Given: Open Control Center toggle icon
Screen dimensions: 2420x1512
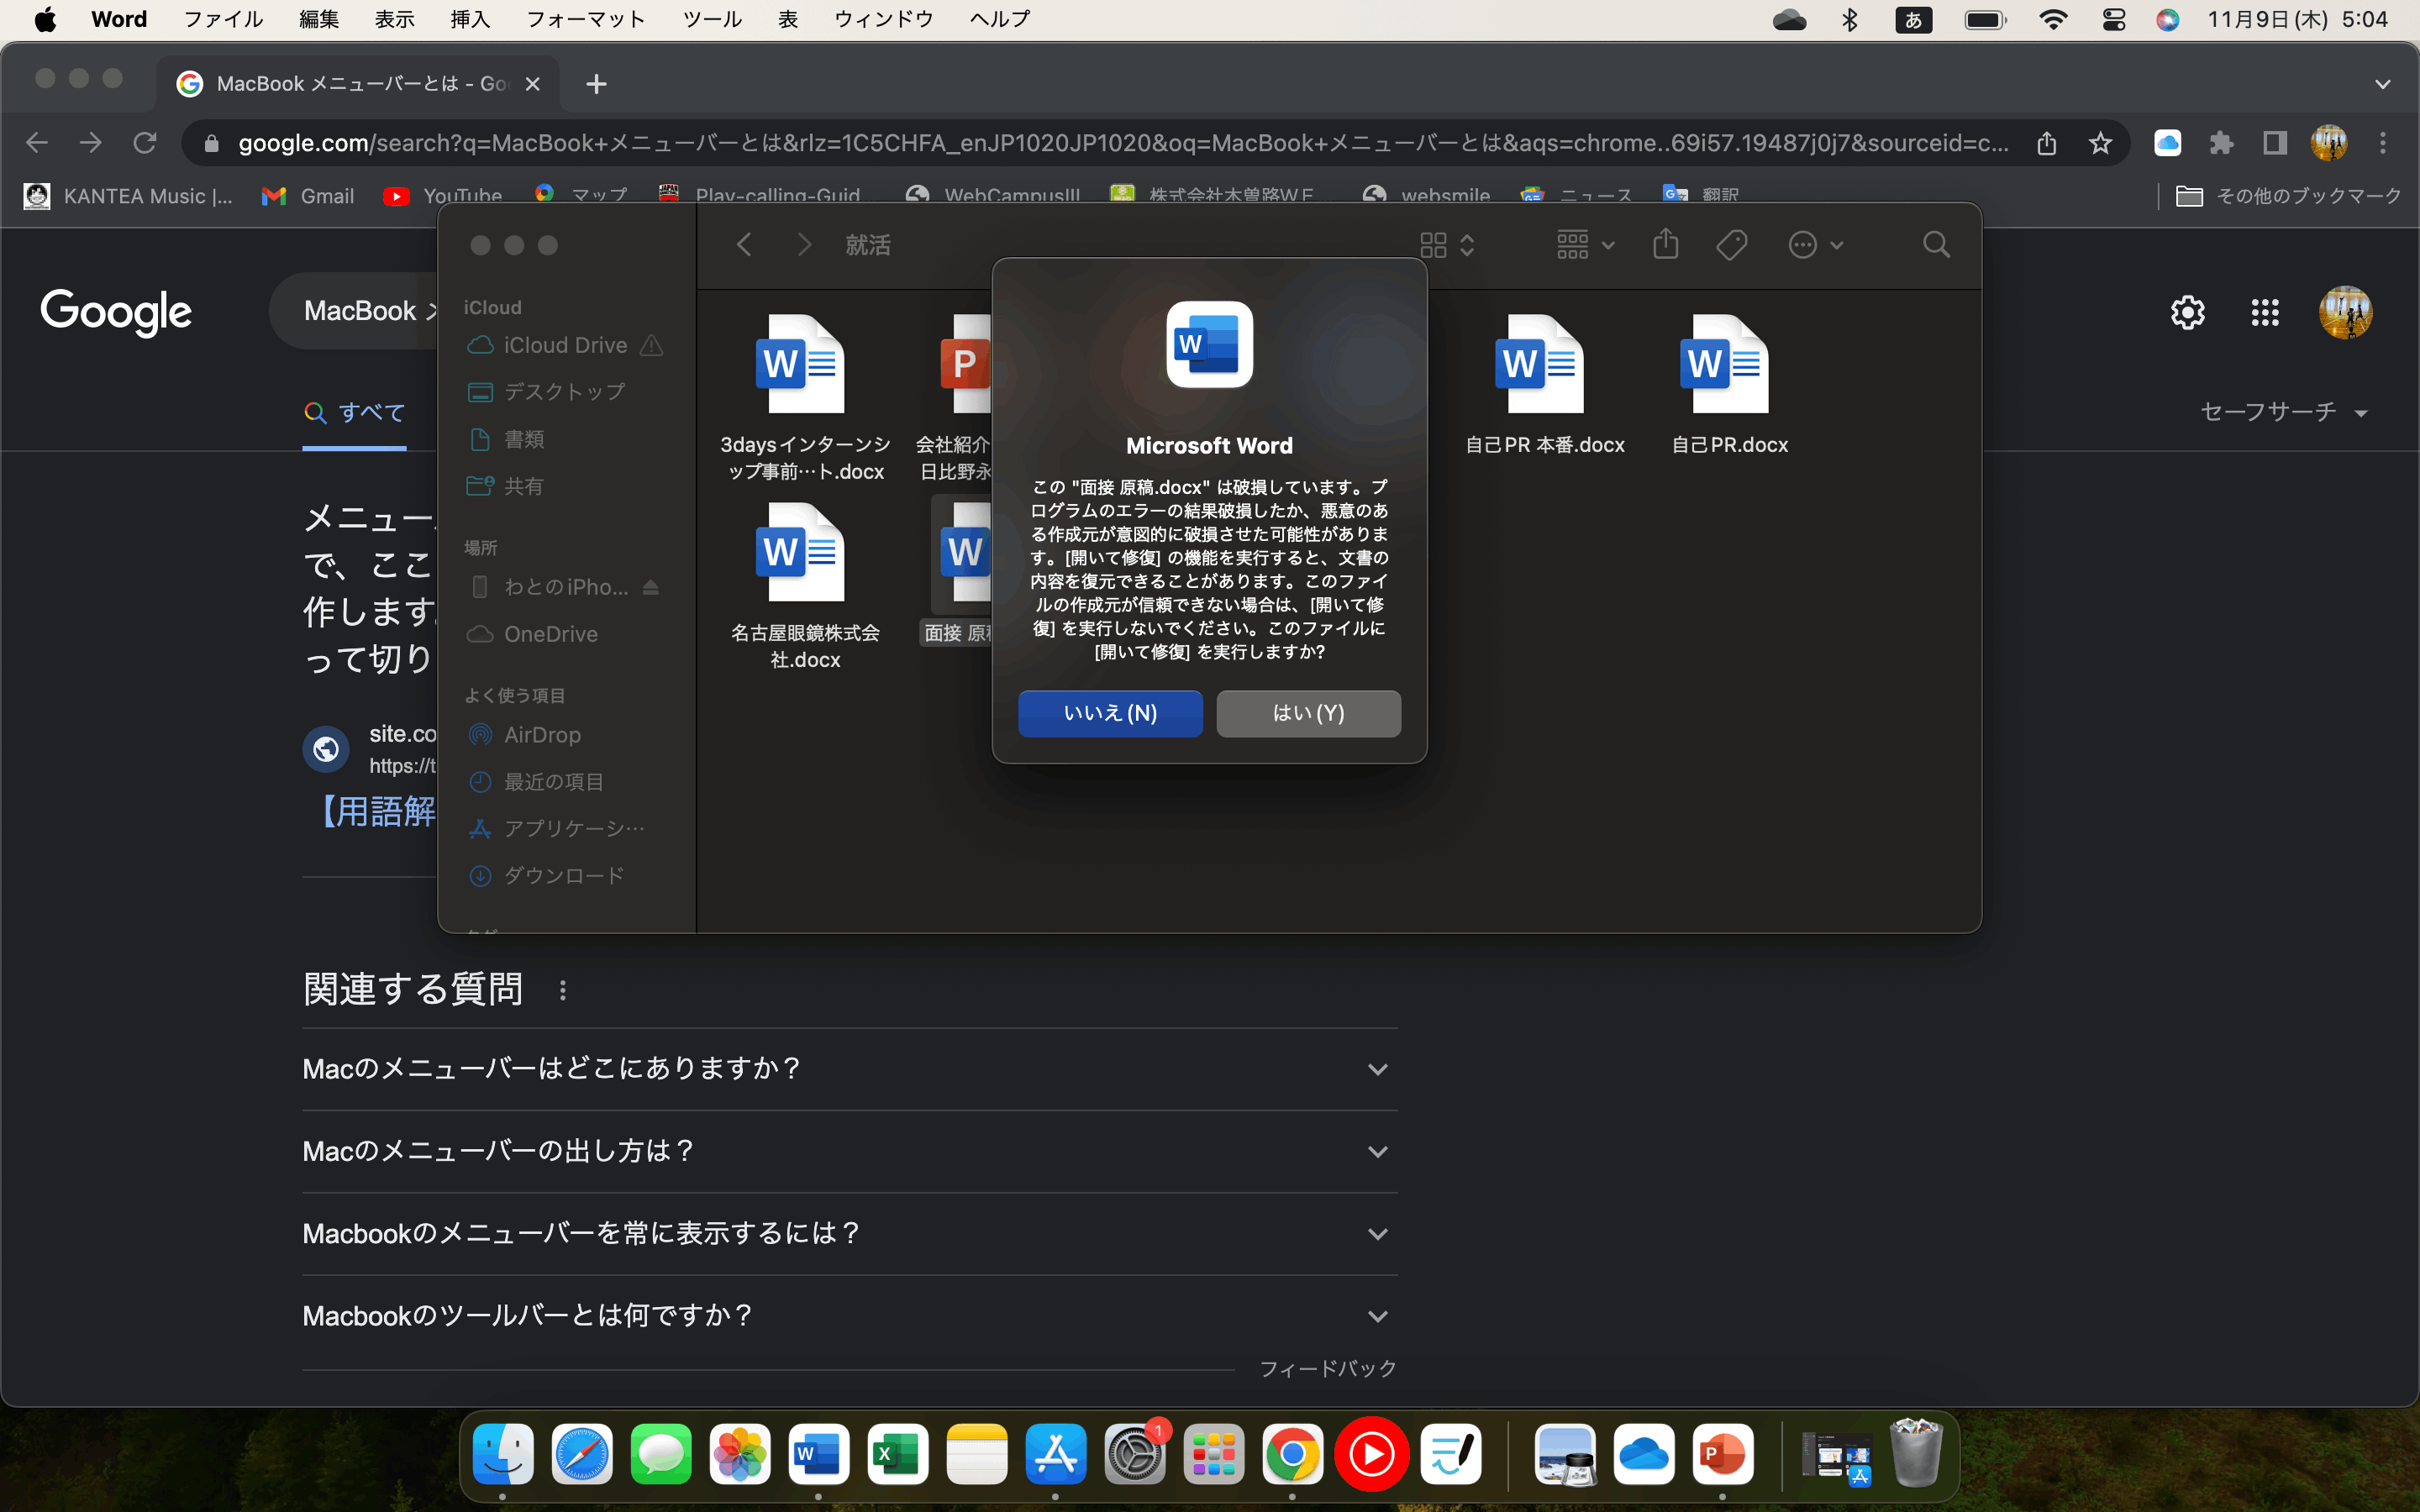Looking at the screenshot, I should (x=2113, y=19).
